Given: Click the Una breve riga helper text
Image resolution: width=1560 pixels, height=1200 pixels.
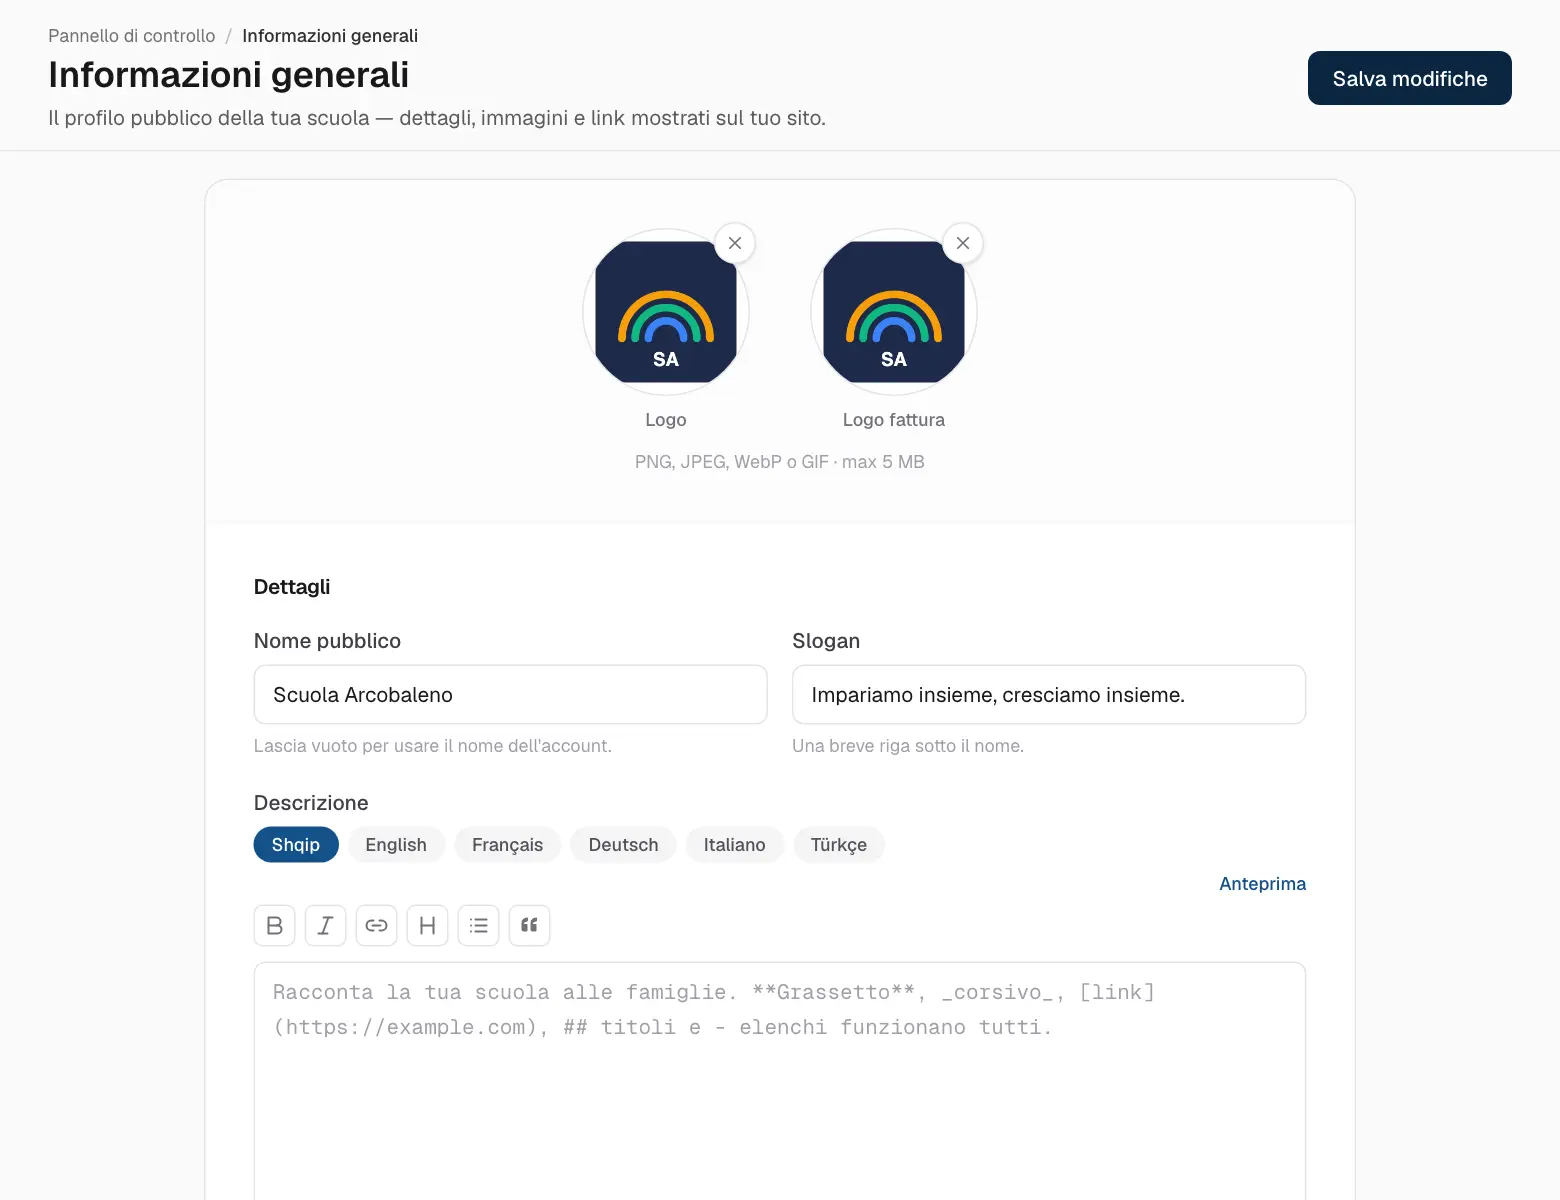Looking at the screenshot, I should [908, 746].
